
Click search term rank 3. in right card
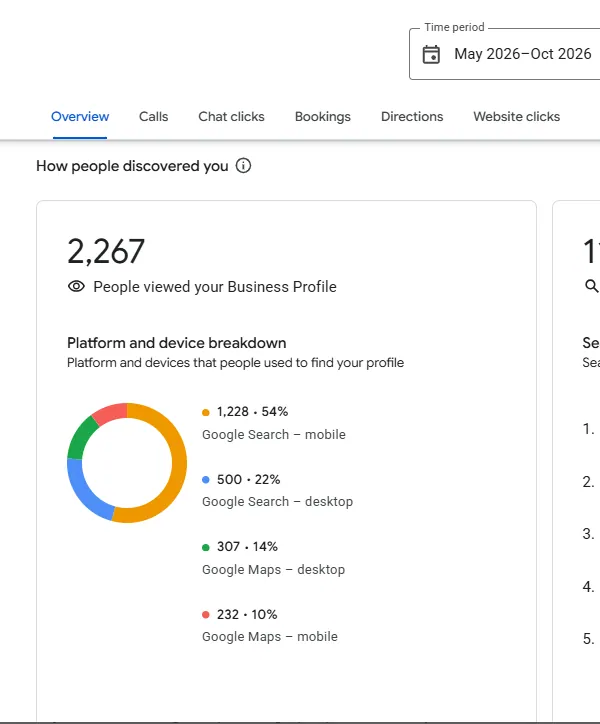[x=588, y=534]
